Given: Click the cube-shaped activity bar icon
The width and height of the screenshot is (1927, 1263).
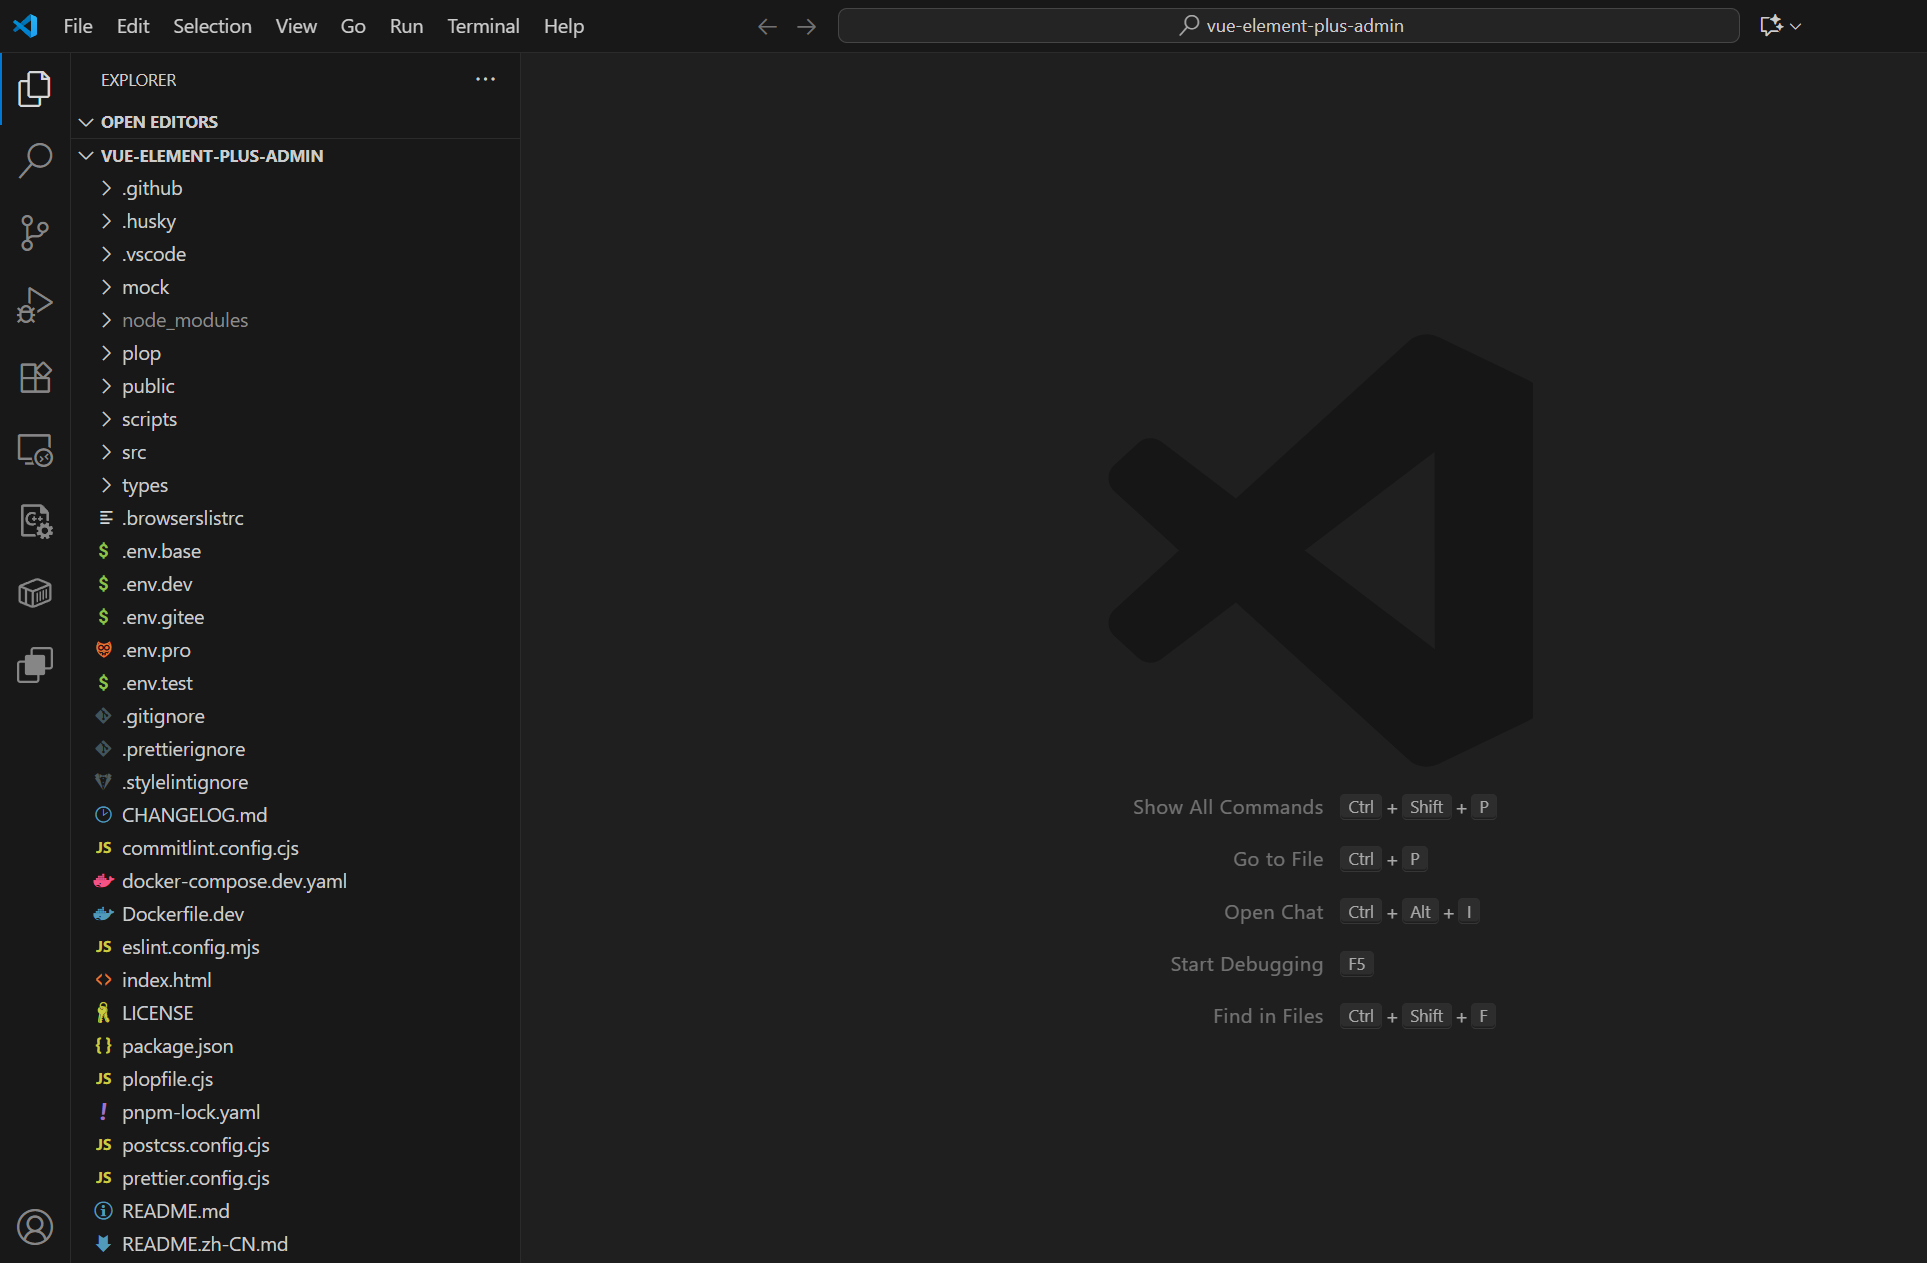Looking at the screenshot, I should pos(35,593).
